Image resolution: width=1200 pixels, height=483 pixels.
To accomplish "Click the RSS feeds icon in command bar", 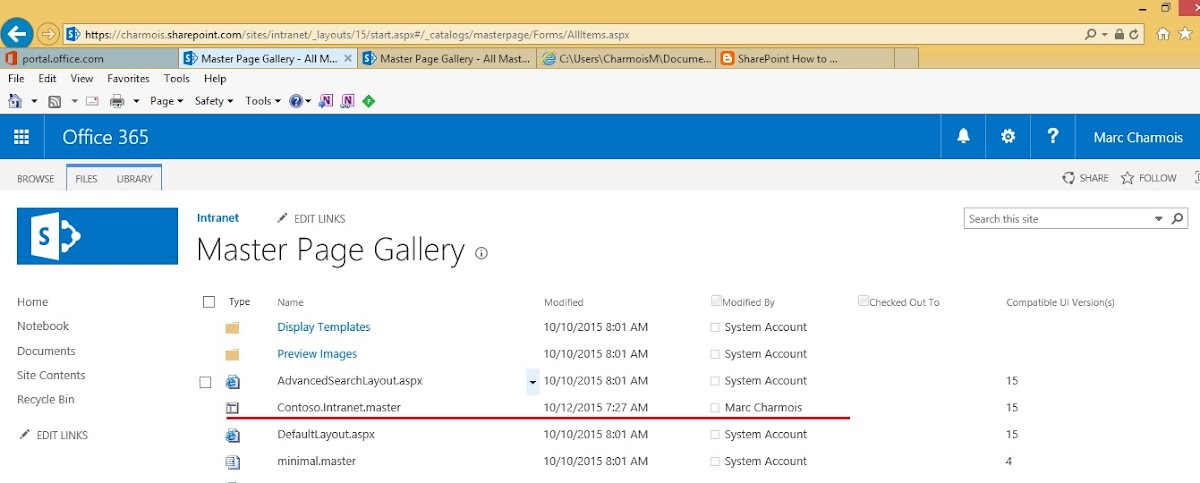I will 55,101.
